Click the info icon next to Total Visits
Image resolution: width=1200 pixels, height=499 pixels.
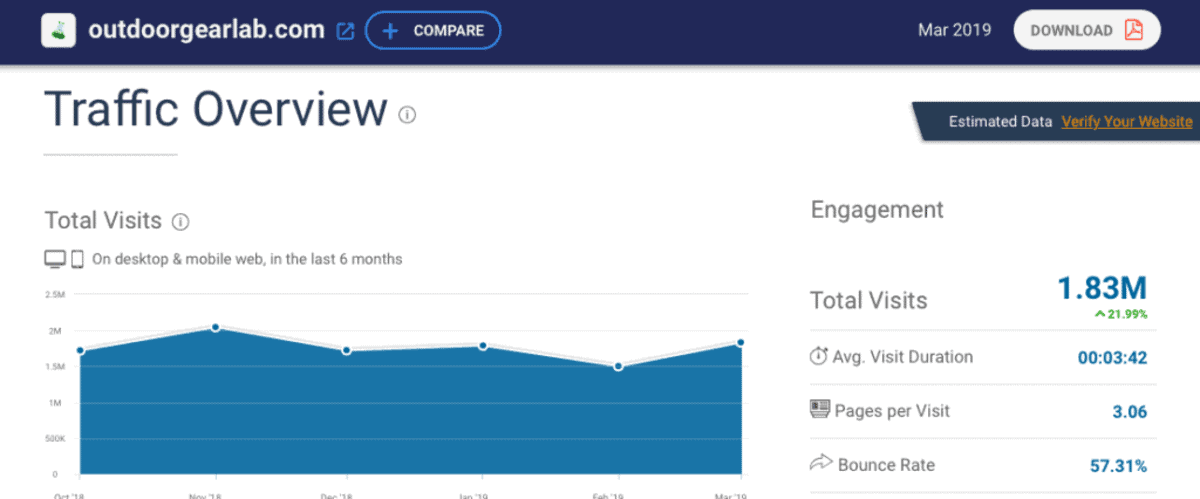coord(180,222)
